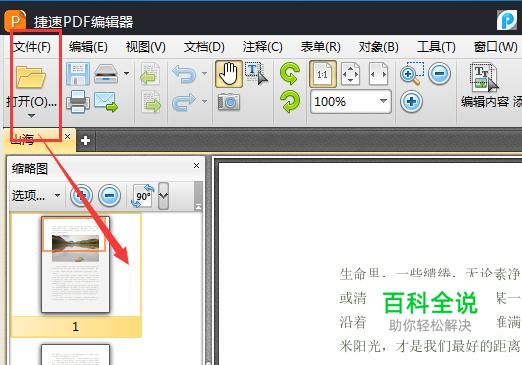The image size is (522, 365).
Task: Open the 文件(F) menu
Action: pyautogui.click(x=32, y=47)
